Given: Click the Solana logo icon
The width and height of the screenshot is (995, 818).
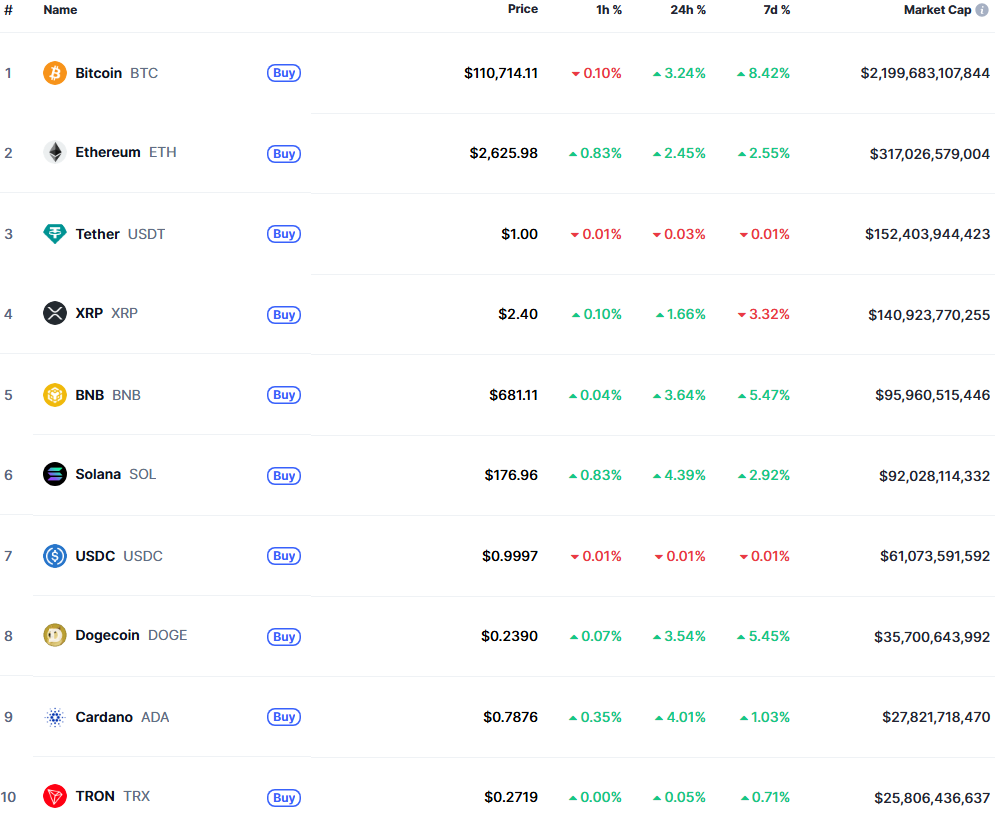Looking at the screenshot, I should coord(55,475).
